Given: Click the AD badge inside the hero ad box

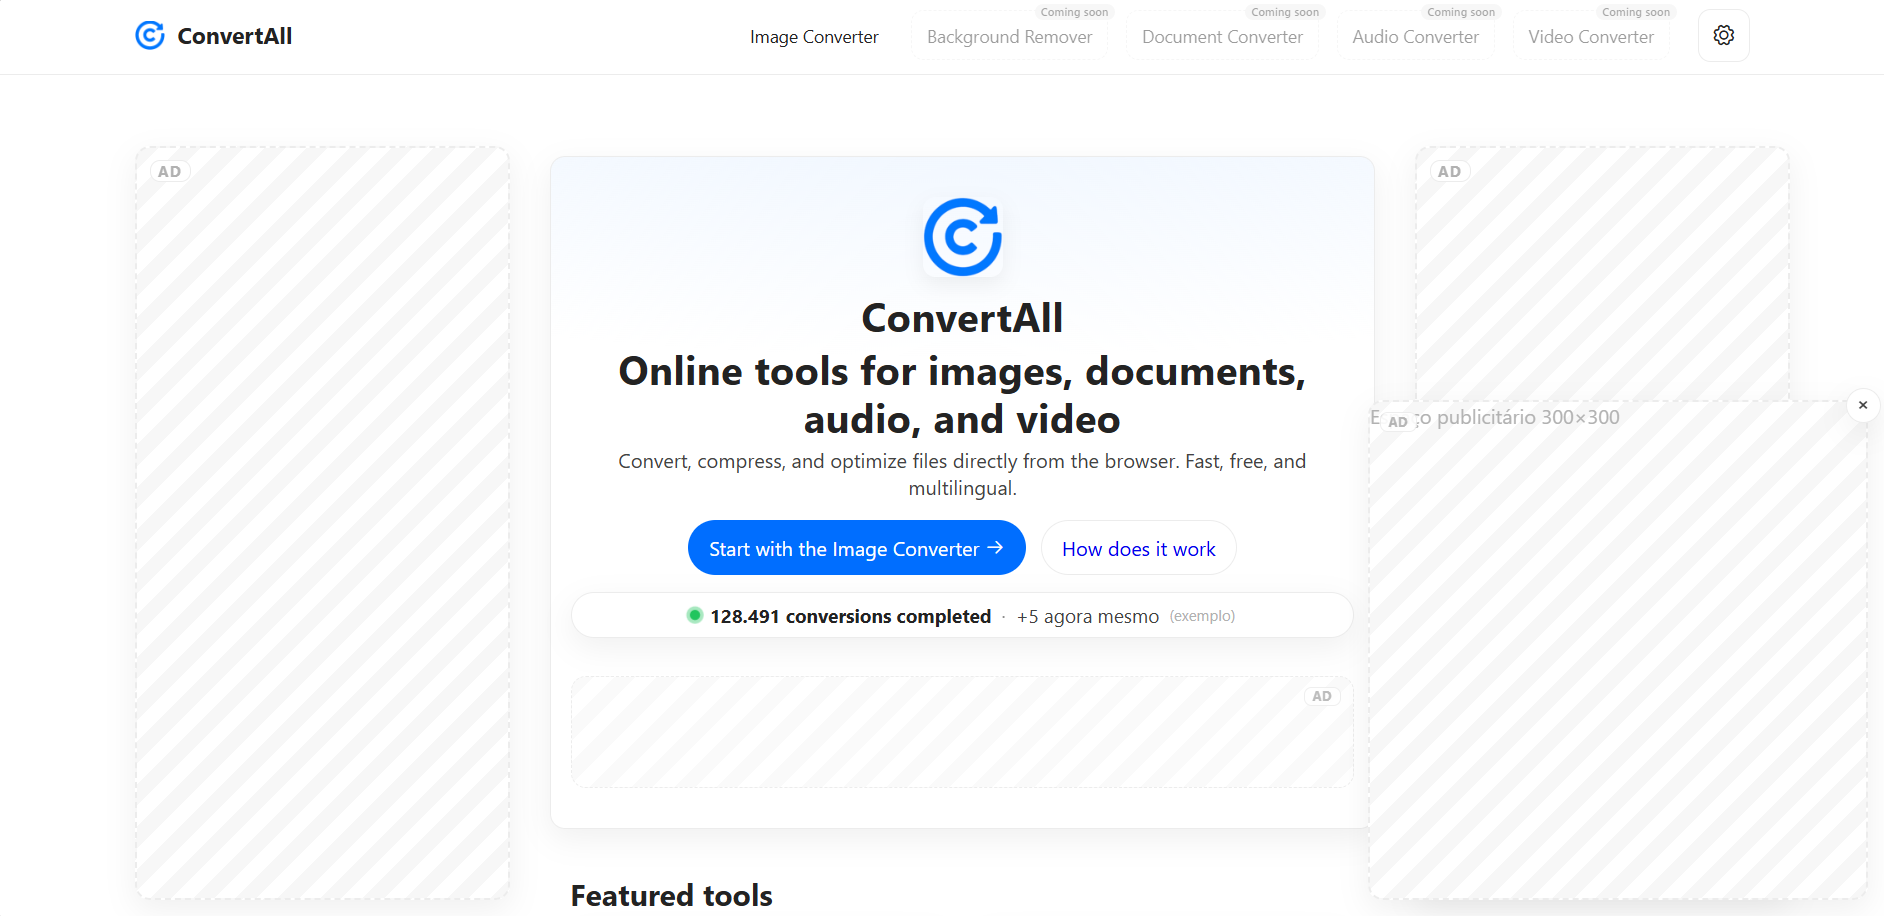Looking at the screenshot, I should pyautogui.click(x=1321, y=695).
